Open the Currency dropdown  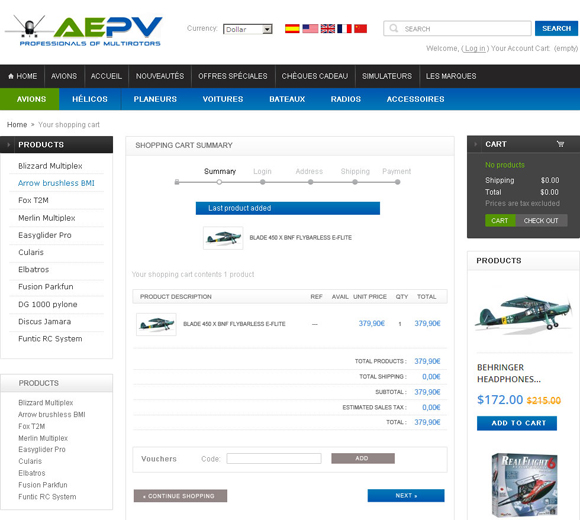point(248,29)
